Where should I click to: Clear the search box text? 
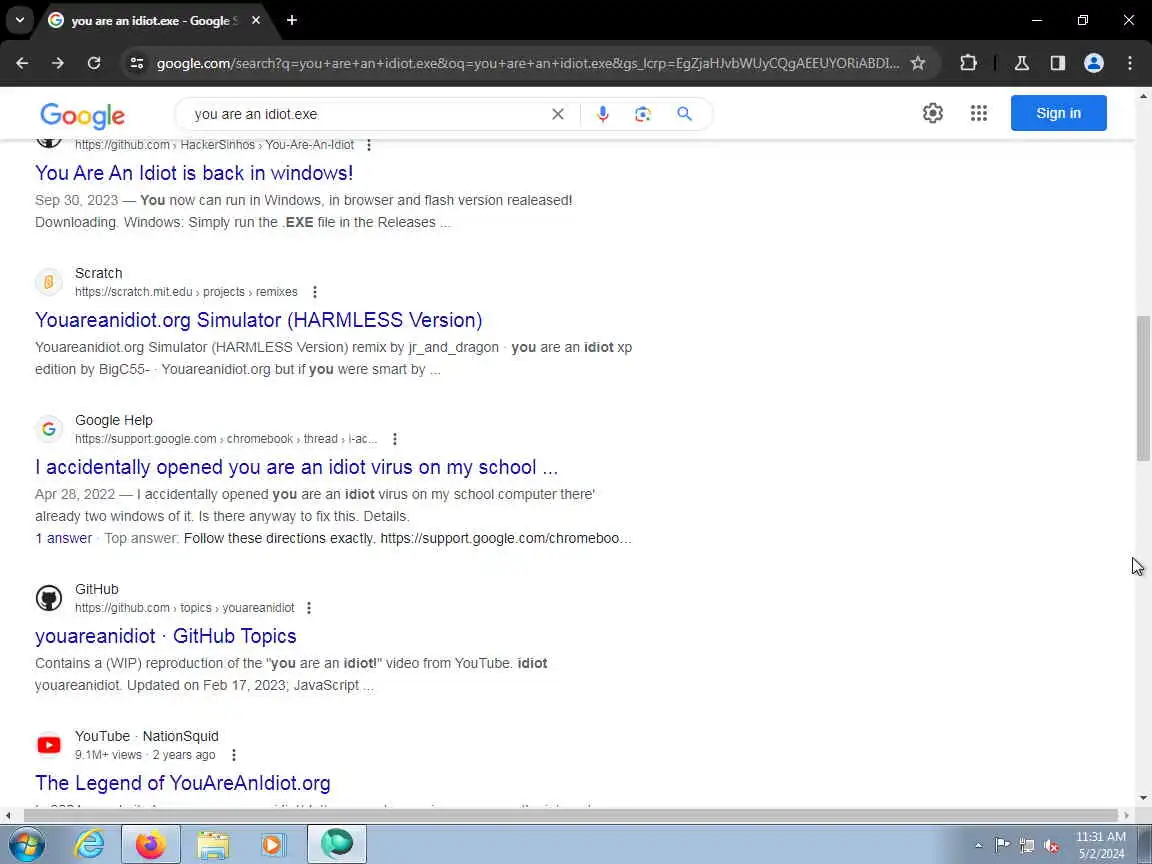558,114
